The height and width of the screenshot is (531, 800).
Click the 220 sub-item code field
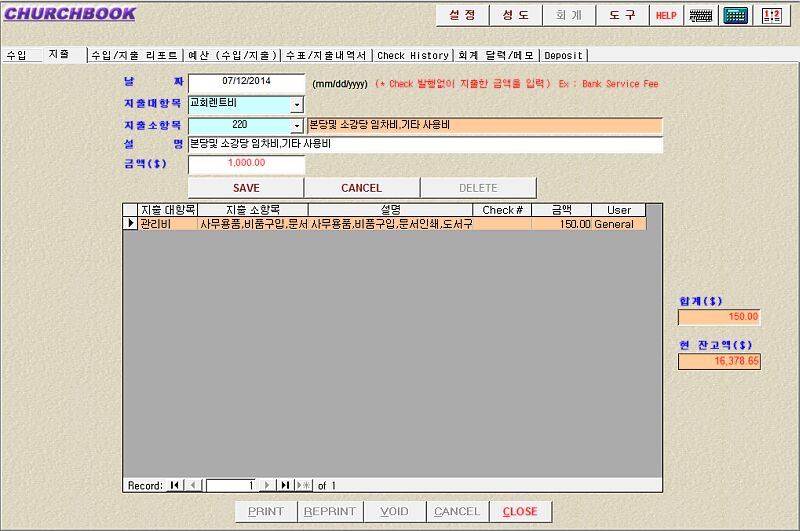[x=240, y=125]
